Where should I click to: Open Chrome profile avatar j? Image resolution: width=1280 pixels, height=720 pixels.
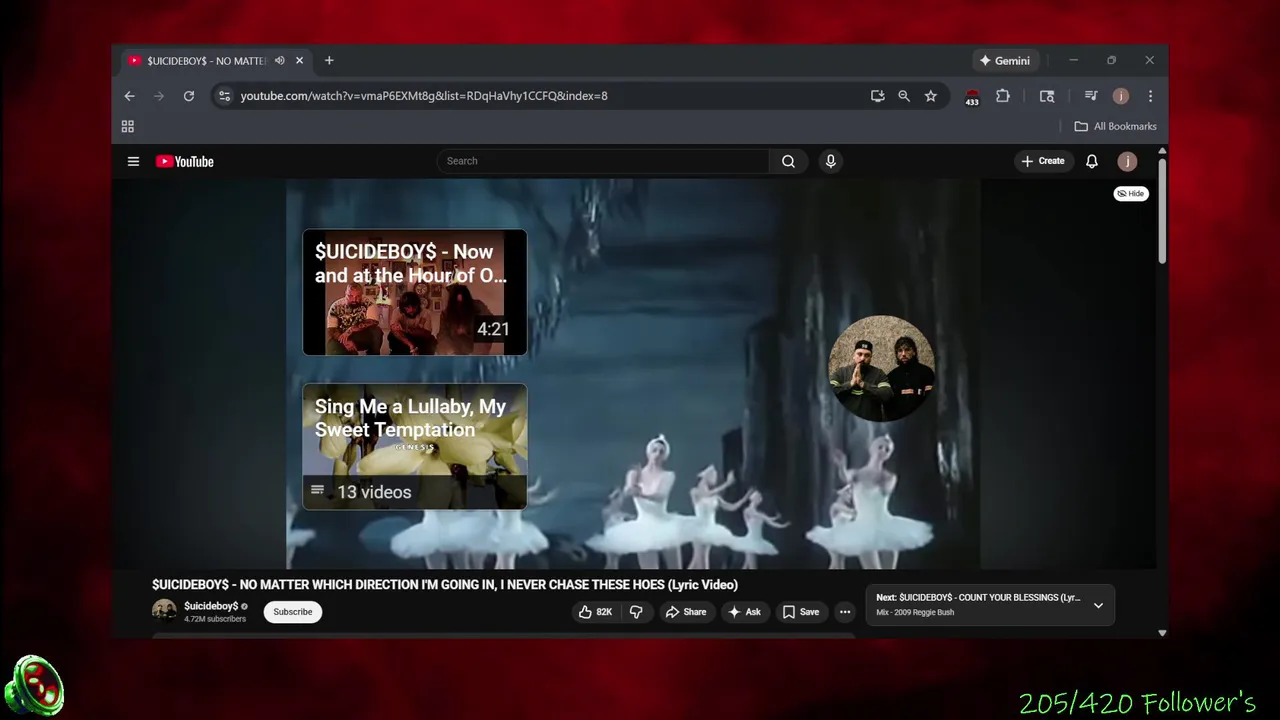pyautogui.click(x=1121, y=96)
